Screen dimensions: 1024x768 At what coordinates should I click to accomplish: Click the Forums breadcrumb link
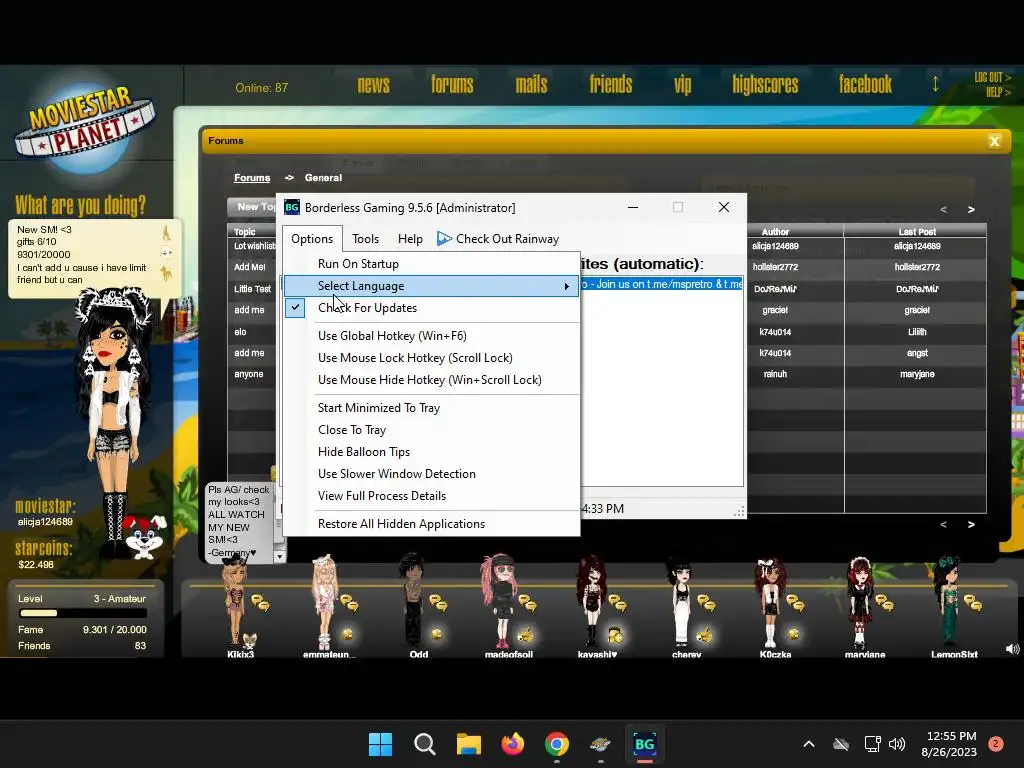(x=252, y=178)
